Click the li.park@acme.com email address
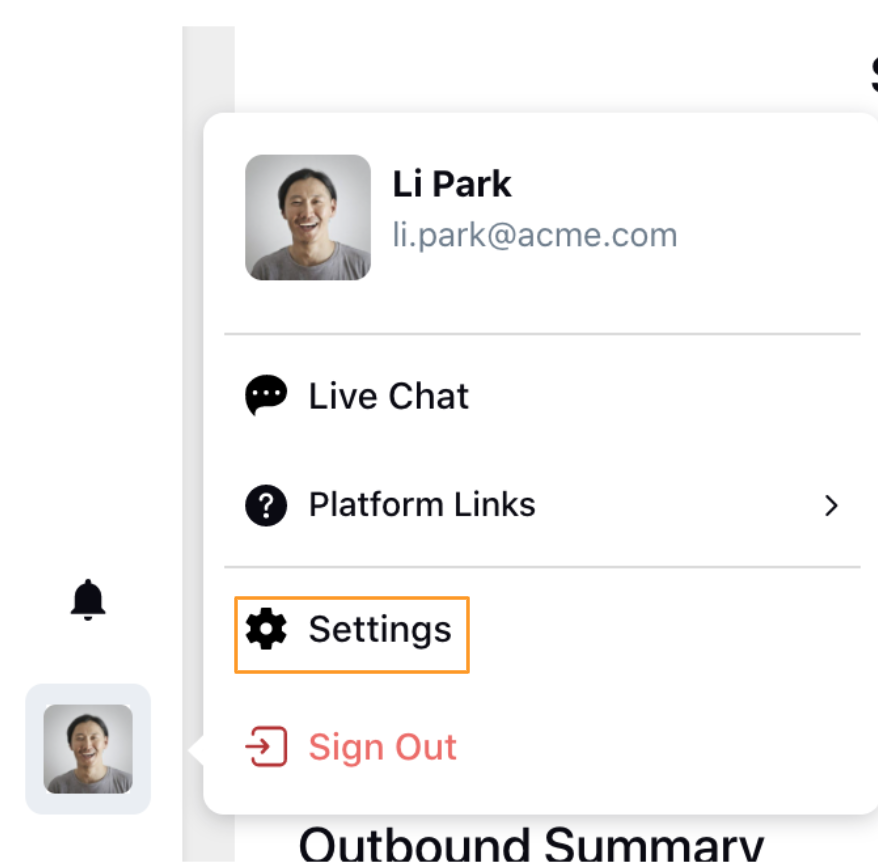Viewport: 878px width, 862px height. [x=535, y=235]
